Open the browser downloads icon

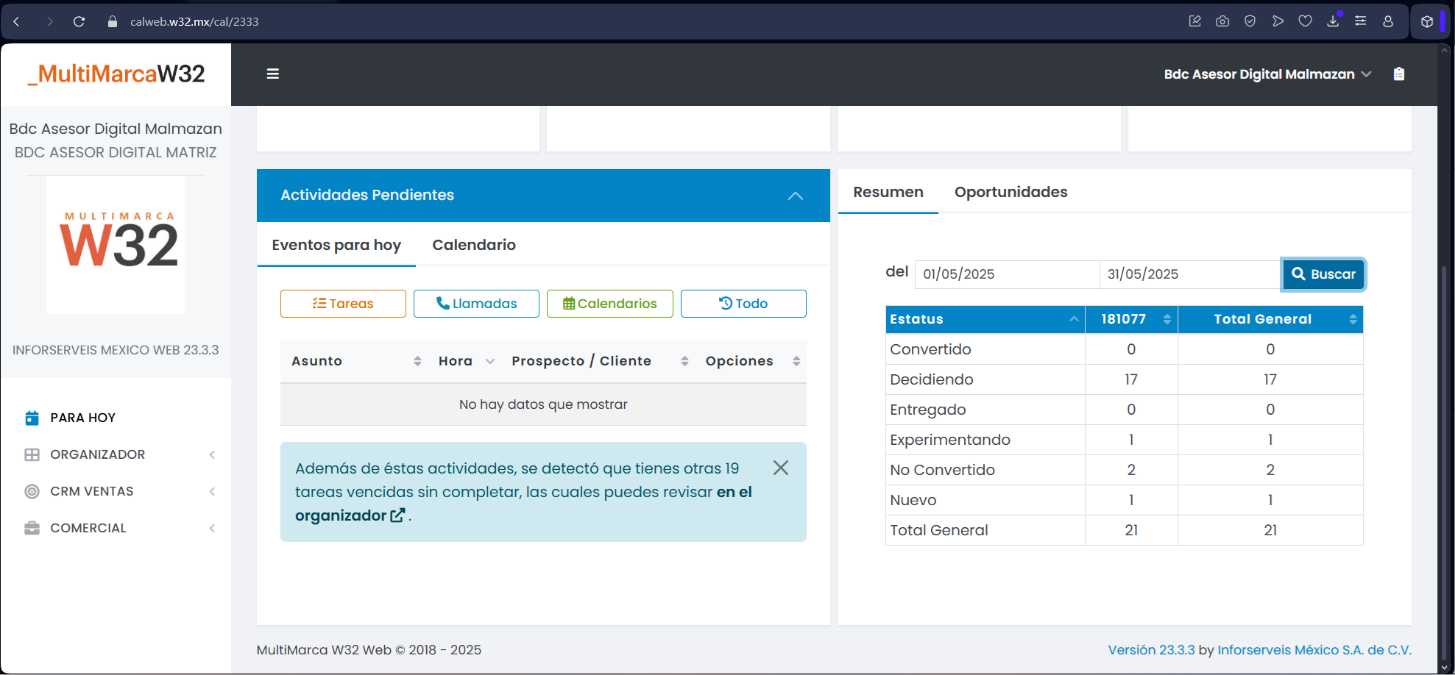pyautogui.click(x=1333, y=21)
